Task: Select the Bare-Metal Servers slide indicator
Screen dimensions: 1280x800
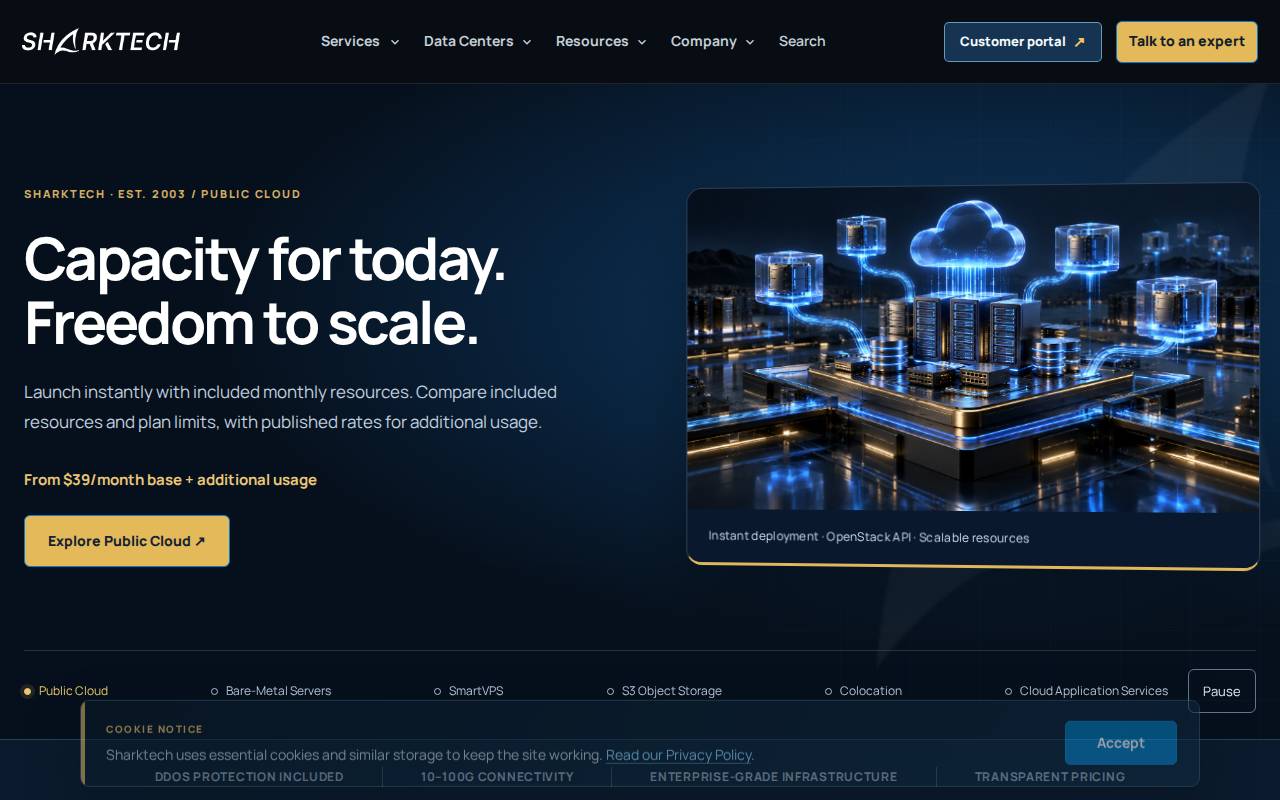Action: point(271,691)
